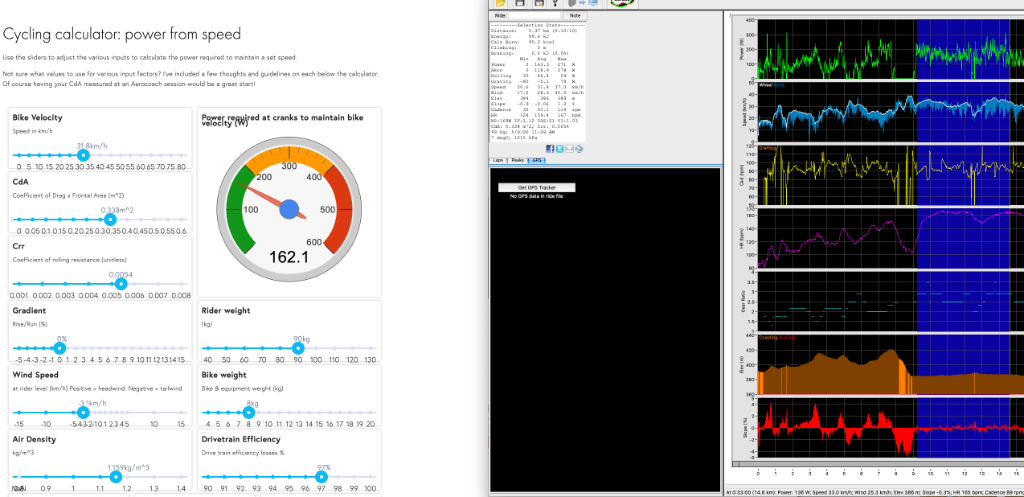This screenshot has width=1024, height=497.
Task: Click the Drafting legend label in the cadence chart
Action: pos(768,148)
